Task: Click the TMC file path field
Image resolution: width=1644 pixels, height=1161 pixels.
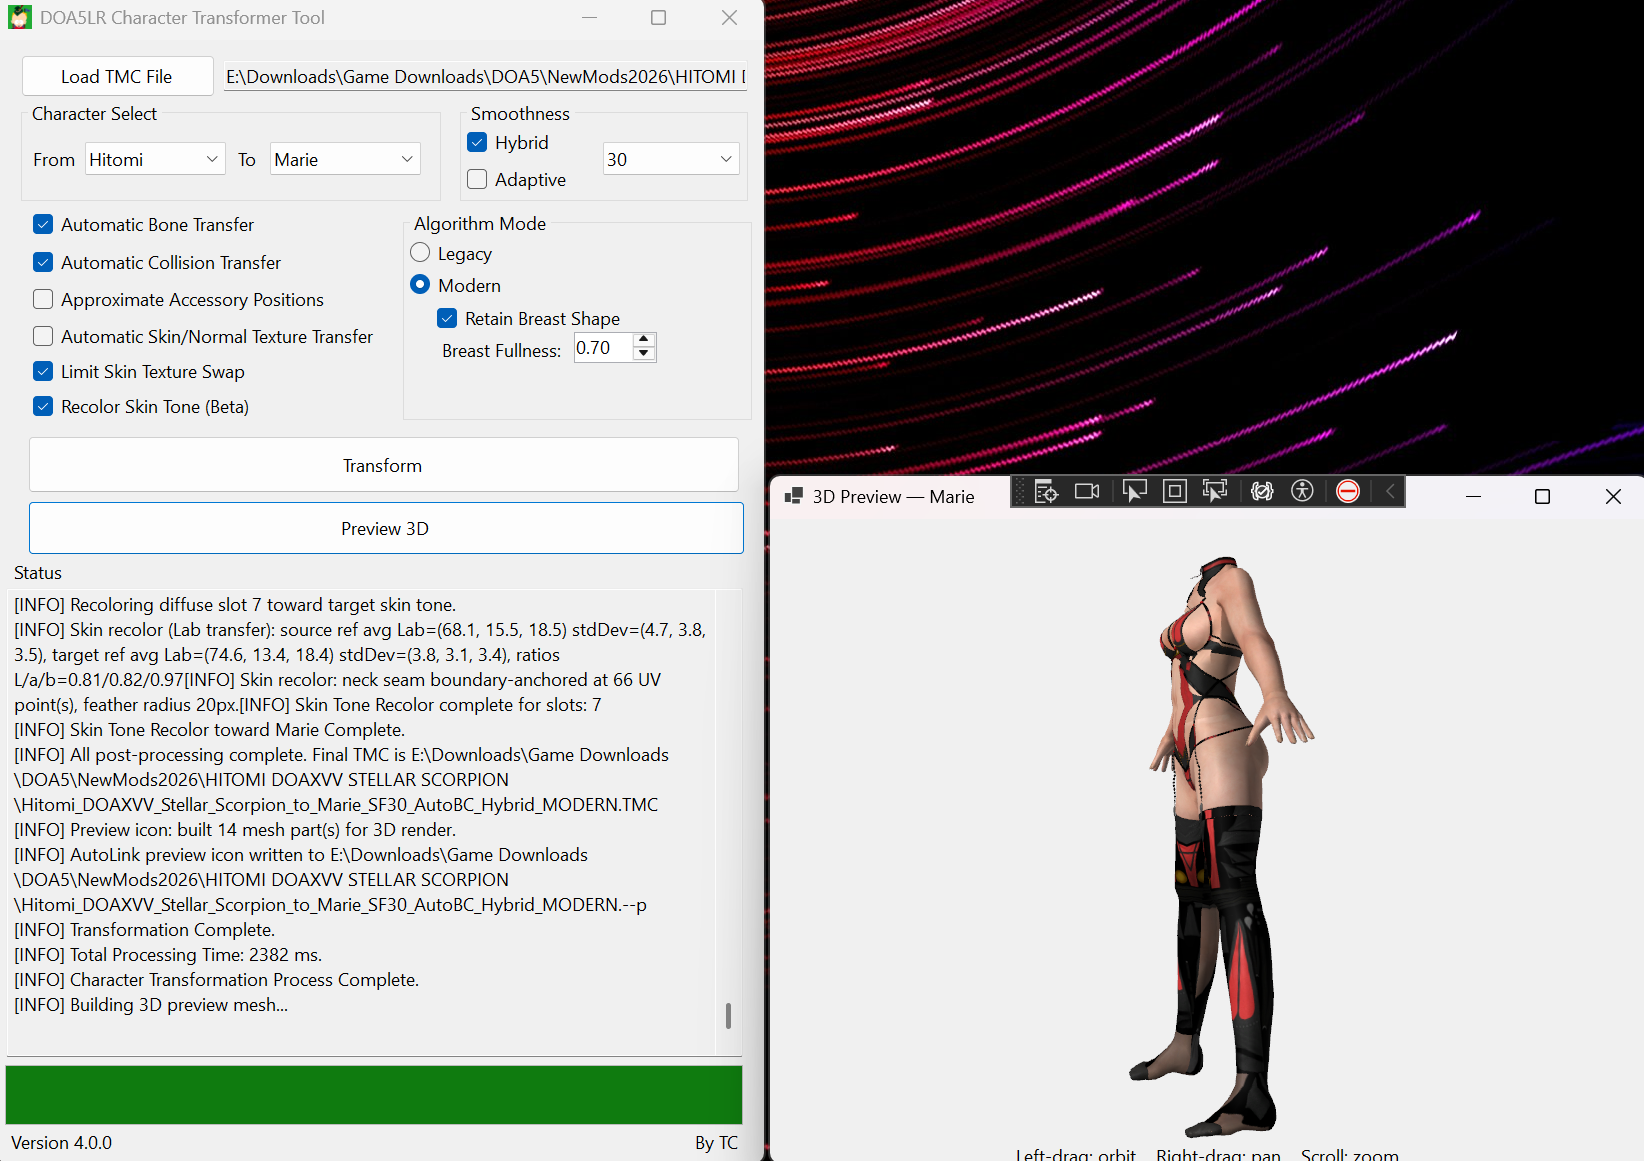Action: click(x=485, y=76)
